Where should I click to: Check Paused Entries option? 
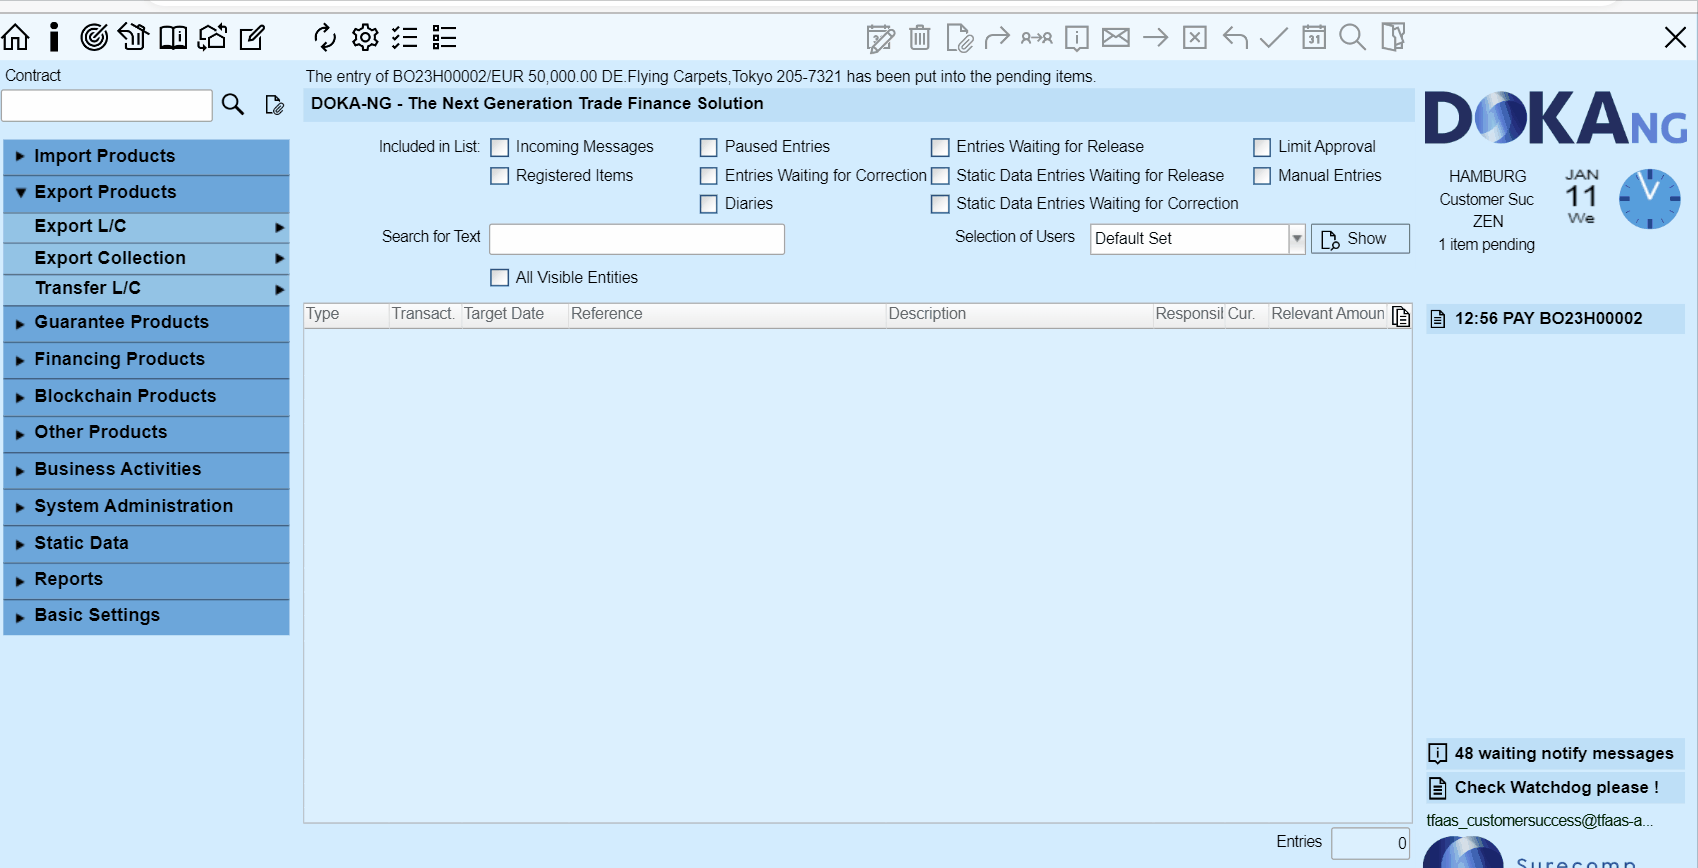(x=709, y=147)
